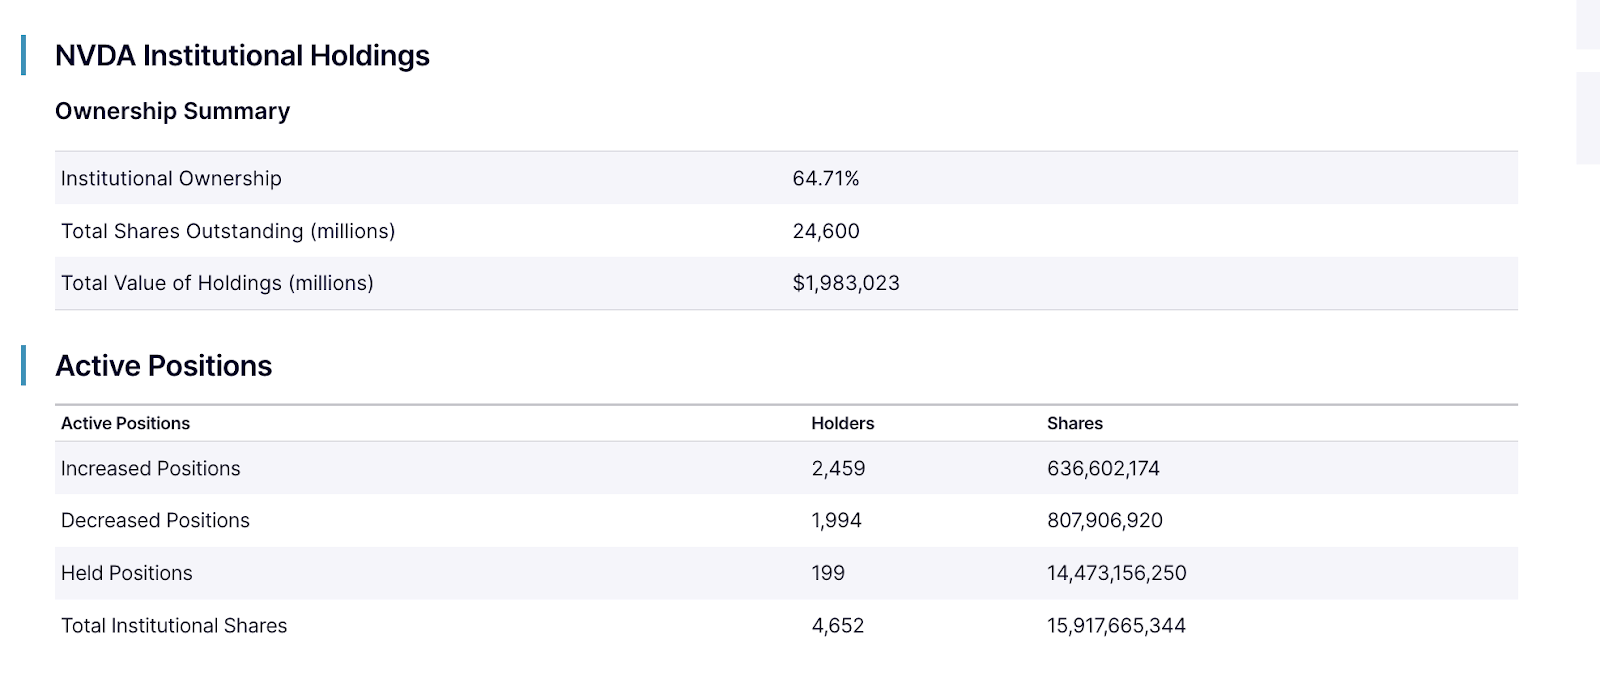Viewport: 1600px width, 674px height.
Task: Select the Total Institutional Shares row label
Action: 174,626
